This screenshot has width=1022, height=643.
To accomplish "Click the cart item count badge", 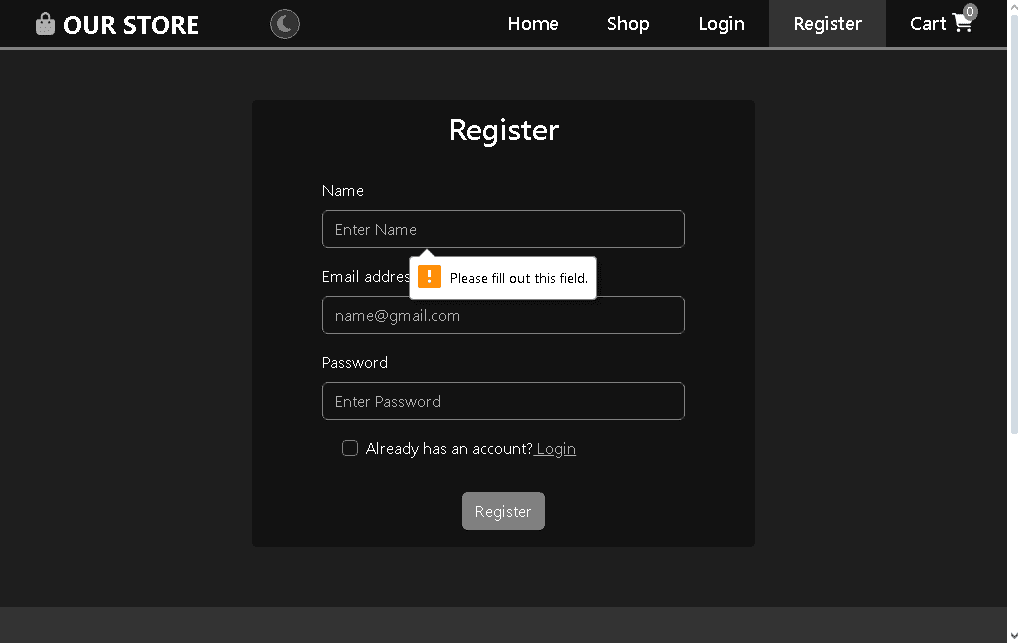I will click(970, 11).
